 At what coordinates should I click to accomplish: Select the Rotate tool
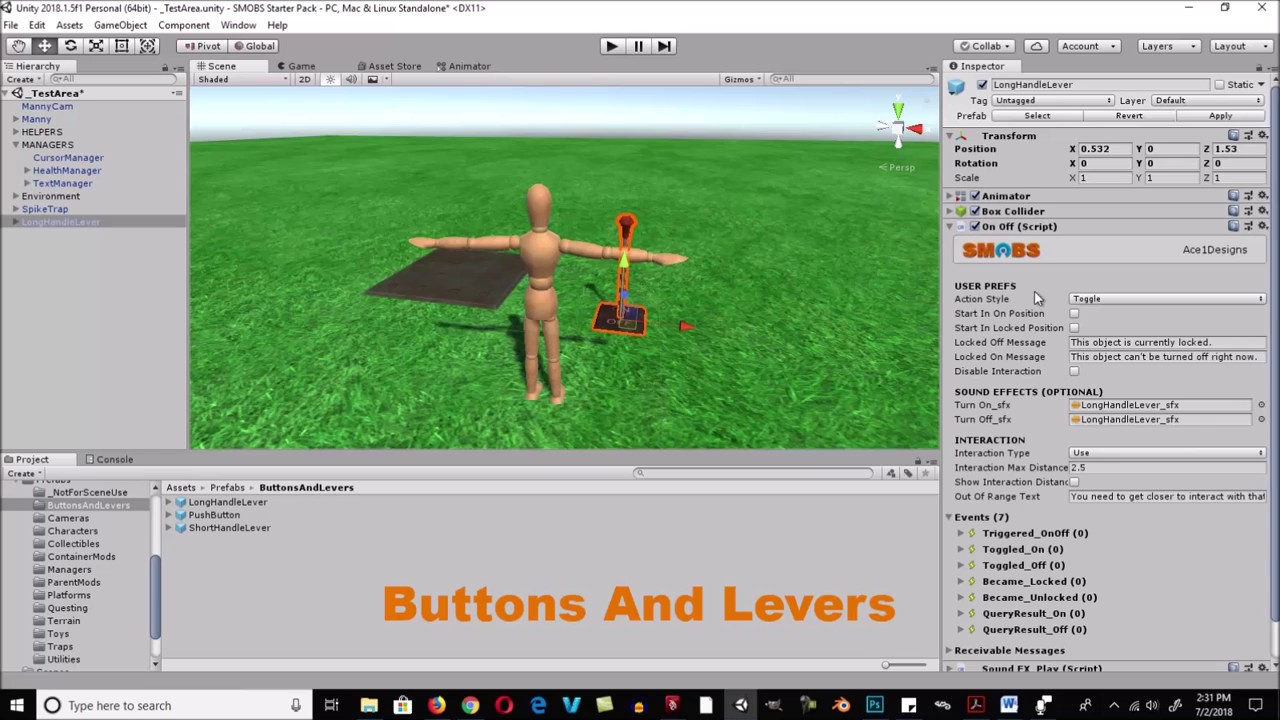tap(71, 46)
